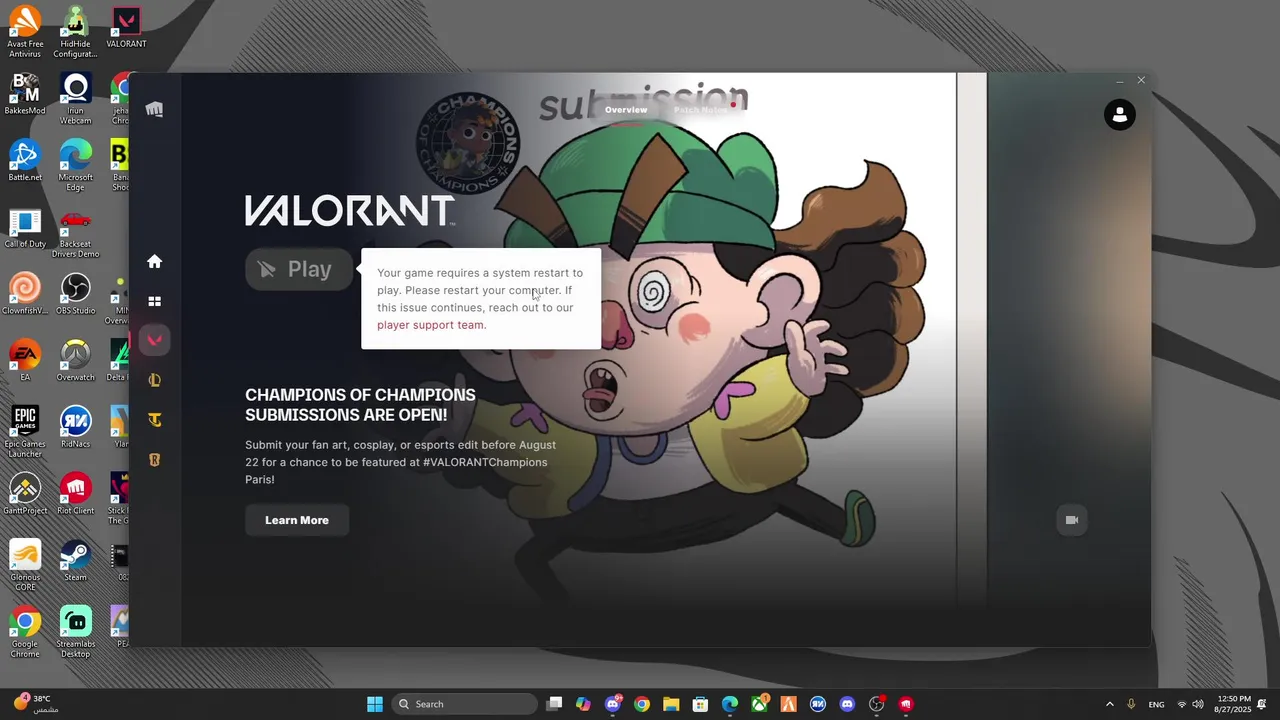Open Copilot from the taskbar

pyautogui.click(x=584, y=704)
